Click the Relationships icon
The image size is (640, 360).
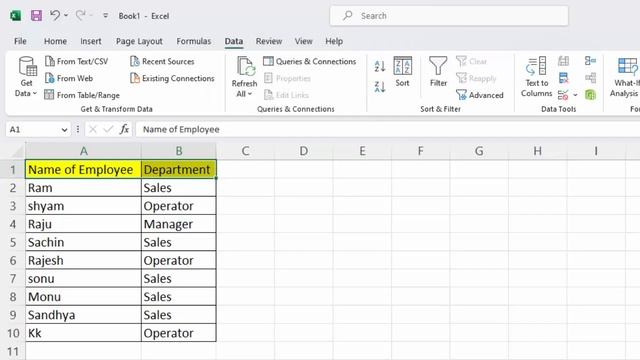590,78
